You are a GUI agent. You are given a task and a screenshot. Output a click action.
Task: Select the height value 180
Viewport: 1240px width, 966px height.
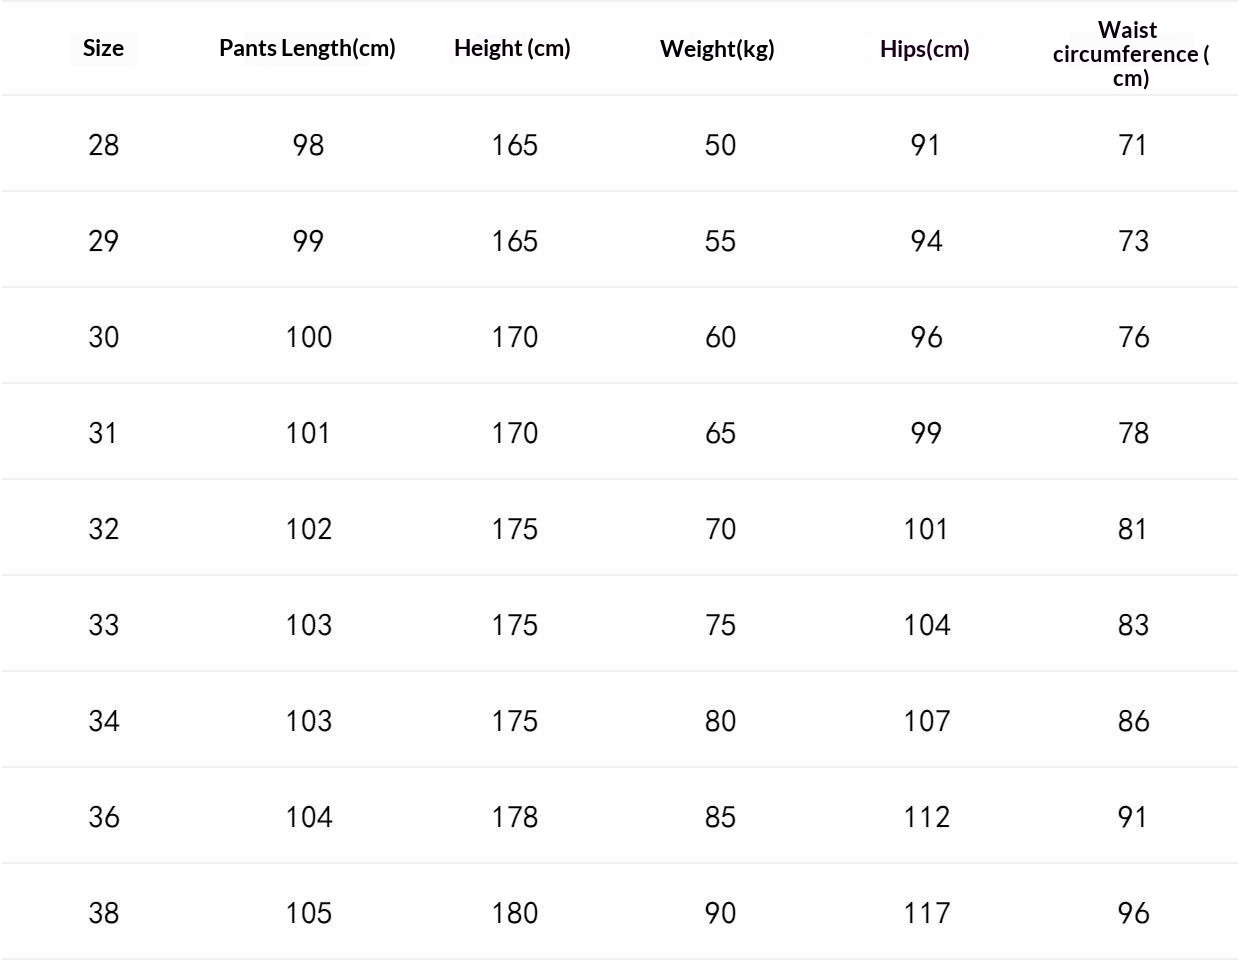click(x=514, y=913)
